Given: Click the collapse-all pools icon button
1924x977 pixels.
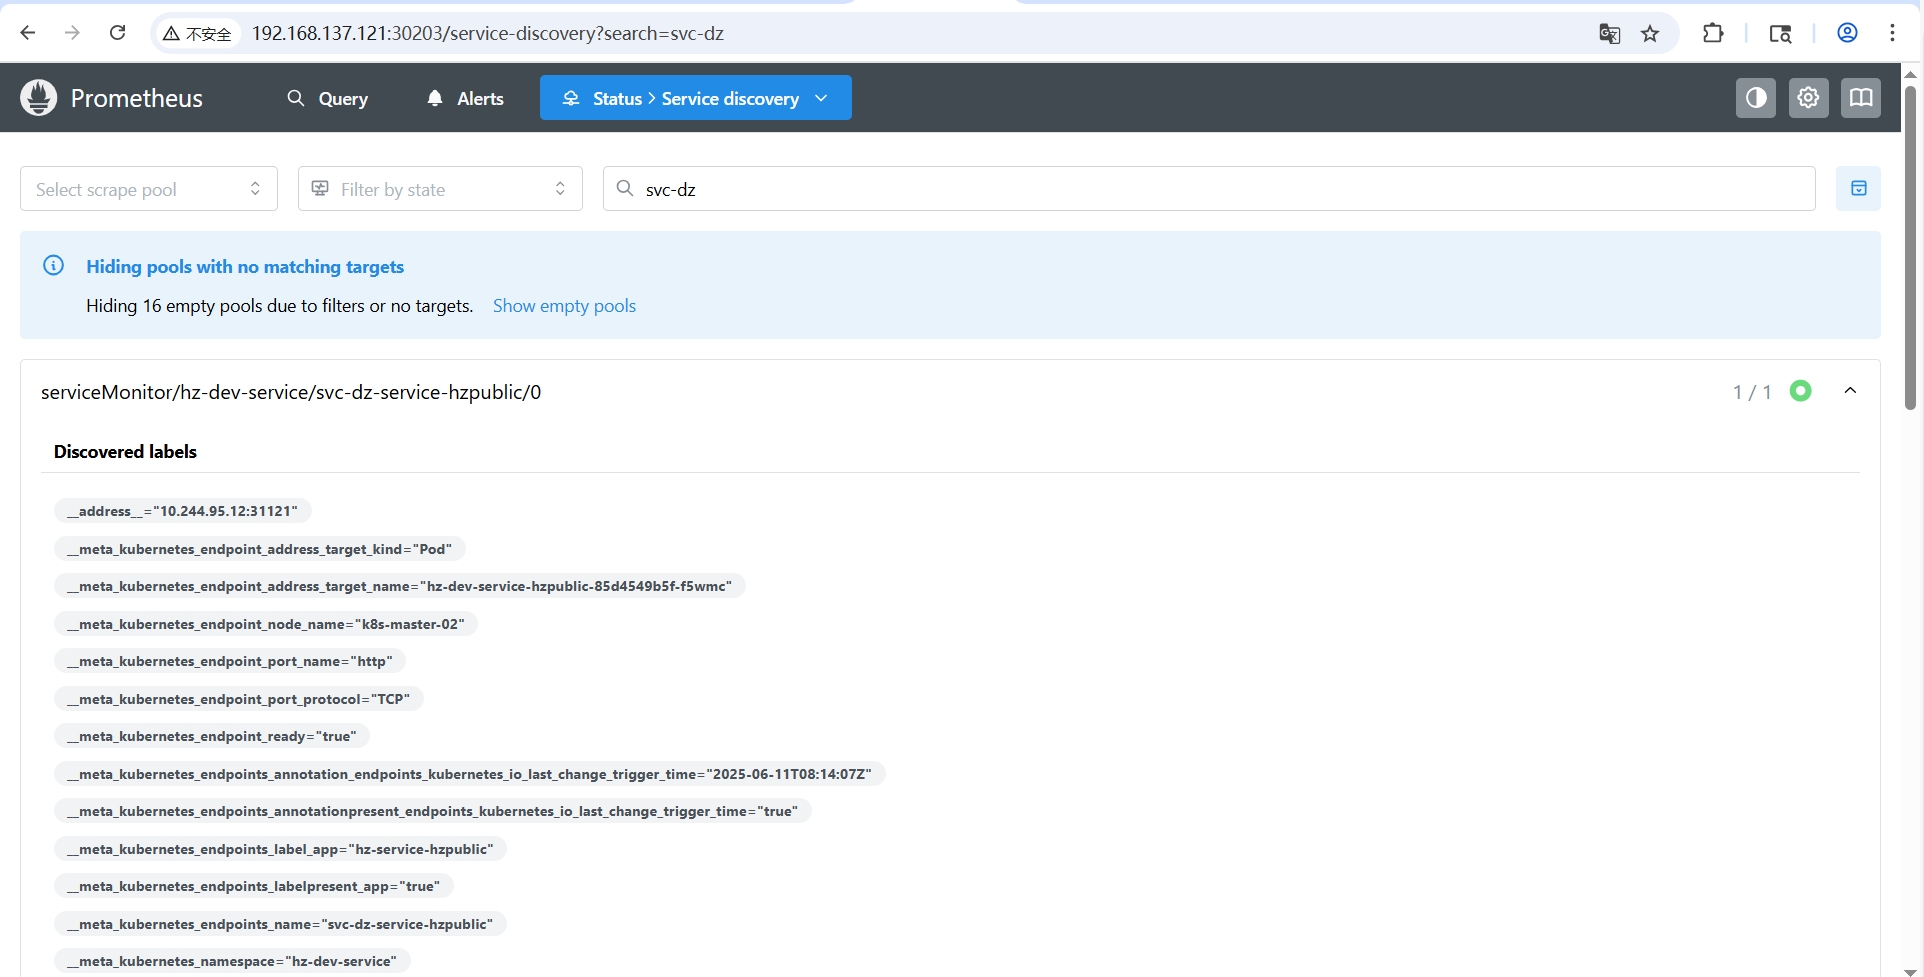Looking at the screenshot, I should click(1858, 189).
